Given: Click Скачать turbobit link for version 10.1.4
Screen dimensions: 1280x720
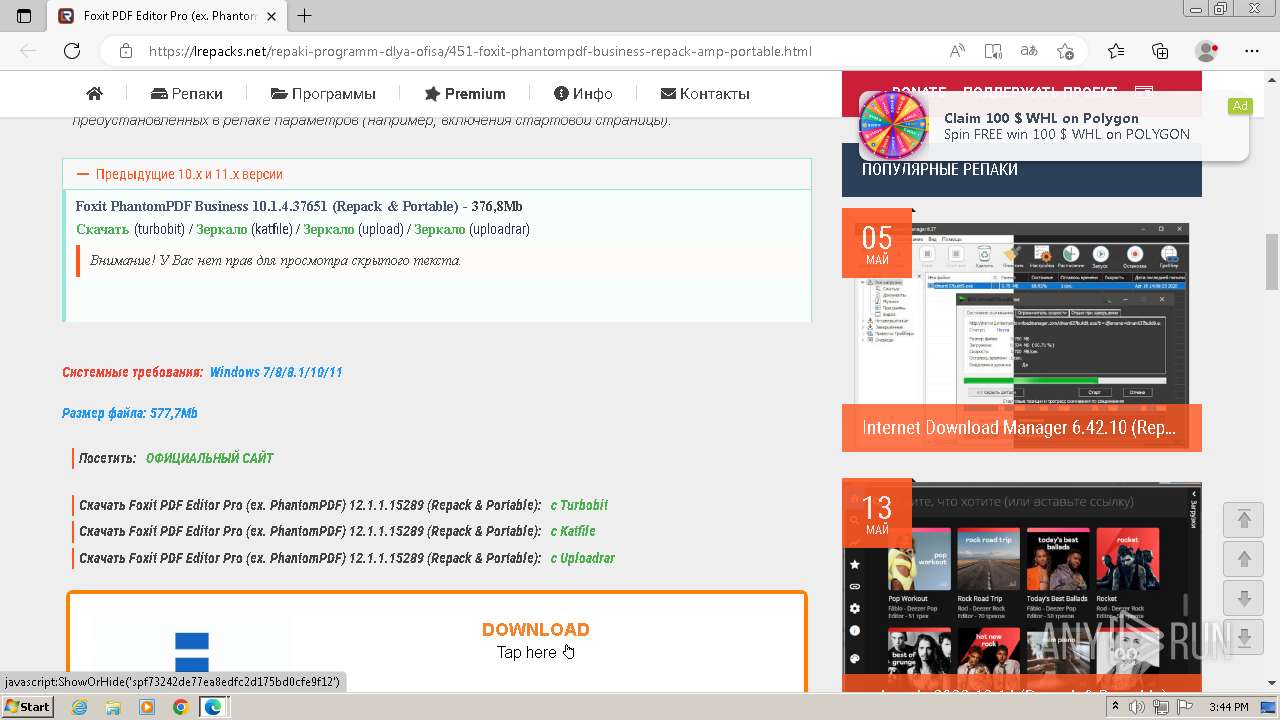Looking at the screenshot, I should pyautogui.click(x=102, y=229).
